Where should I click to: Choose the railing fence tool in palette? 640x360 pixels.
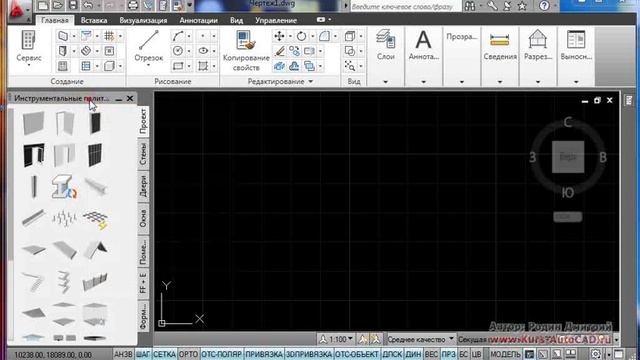95,282
